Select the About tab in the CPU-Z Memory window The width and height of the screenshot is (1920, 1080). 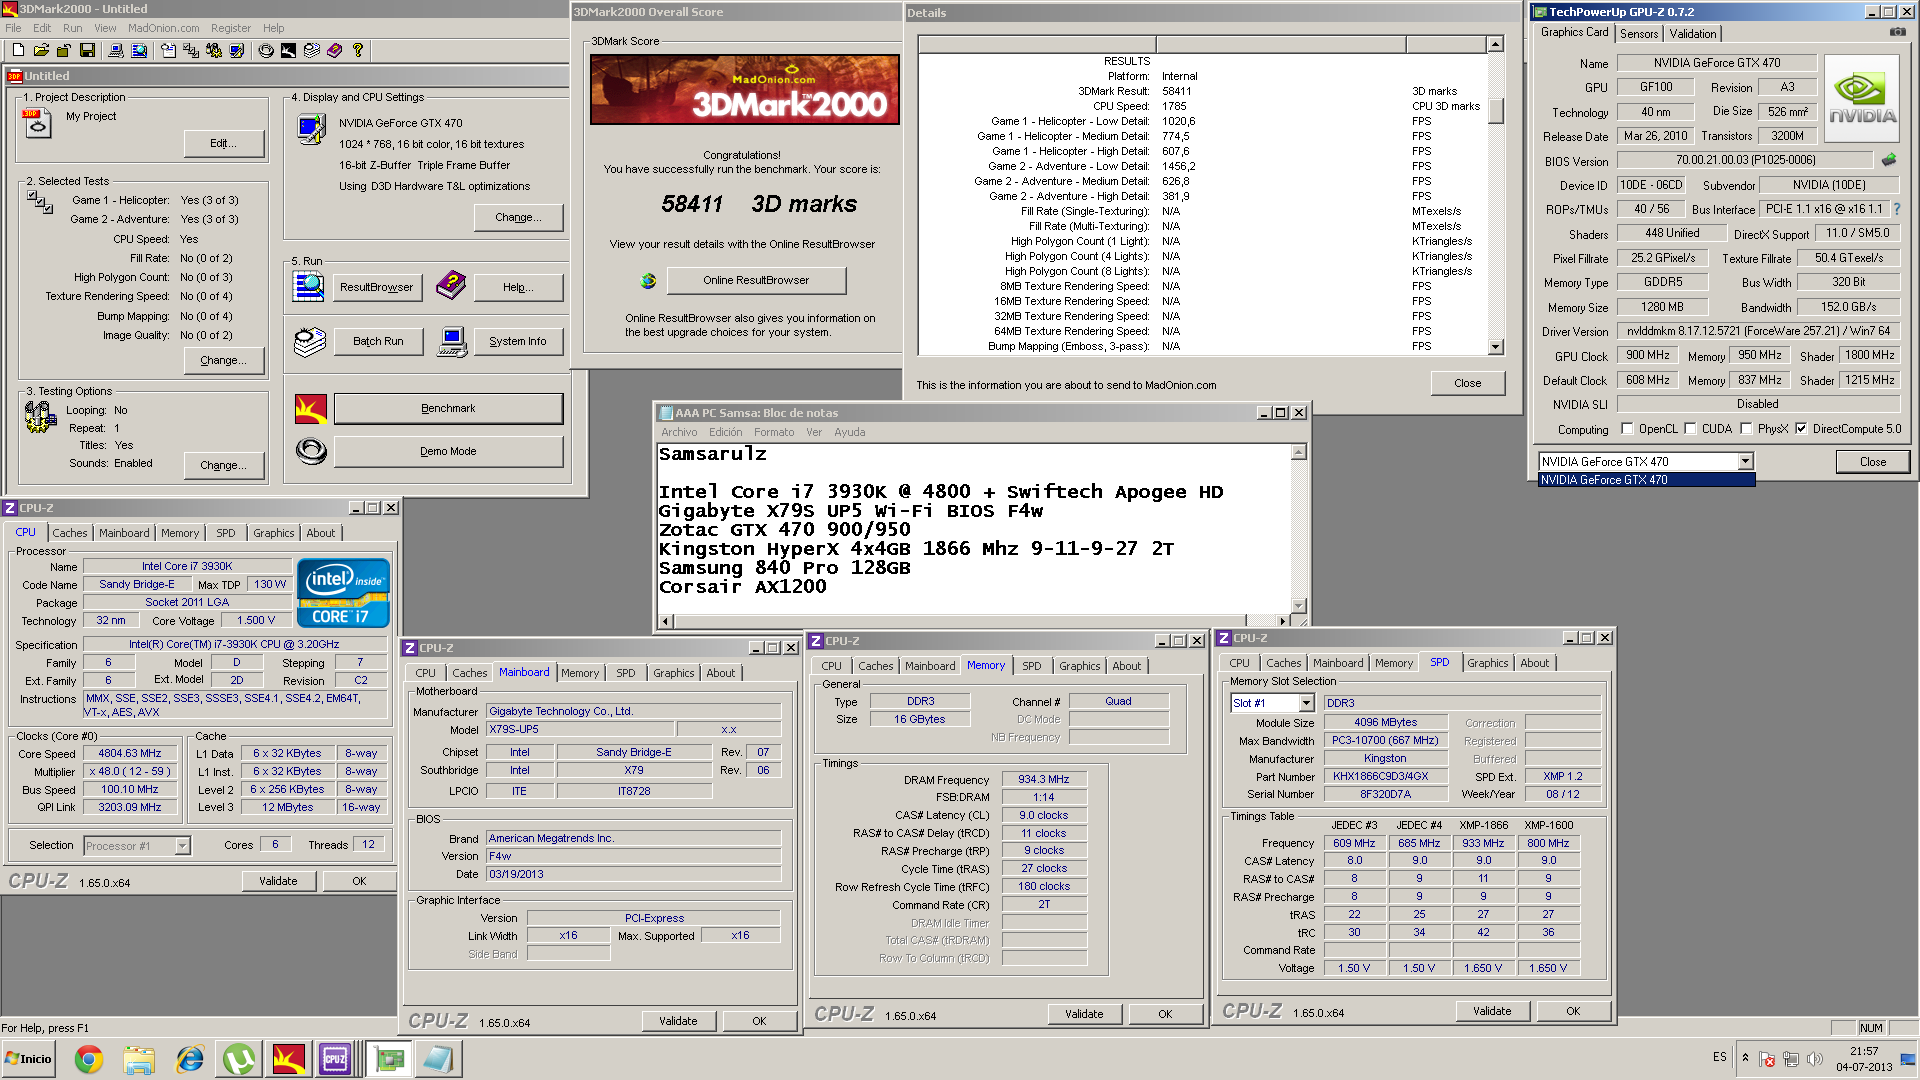click(x=1127, y=666)
